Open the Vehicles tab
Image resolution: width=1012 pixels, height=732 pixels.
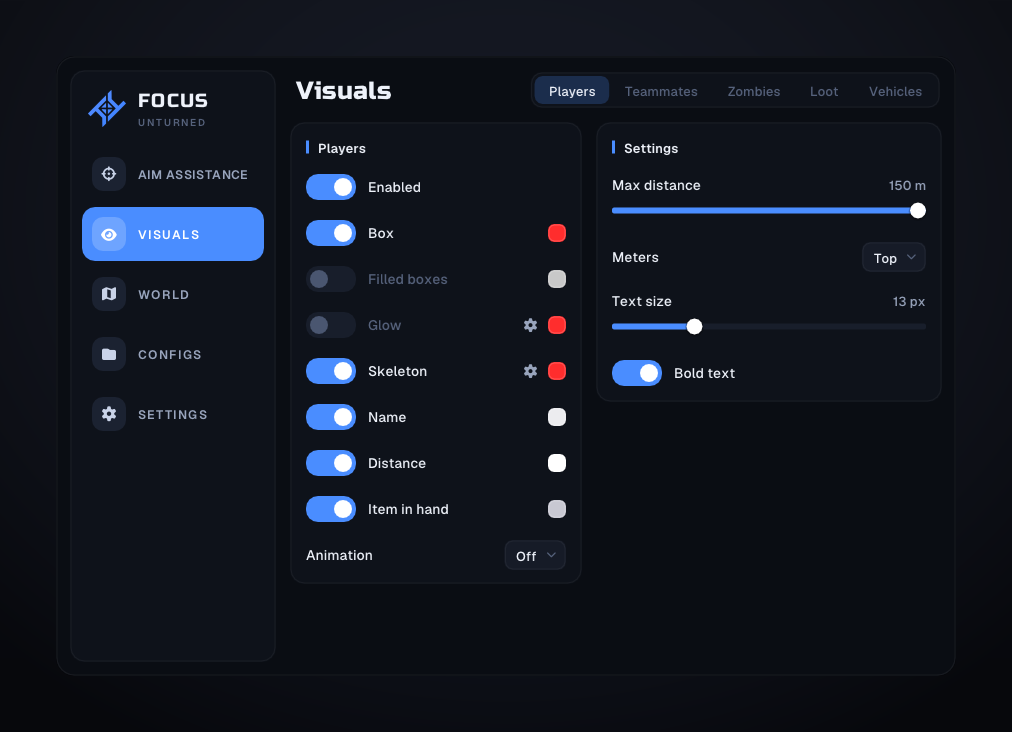pyautogui.click(x=895, y=91)
